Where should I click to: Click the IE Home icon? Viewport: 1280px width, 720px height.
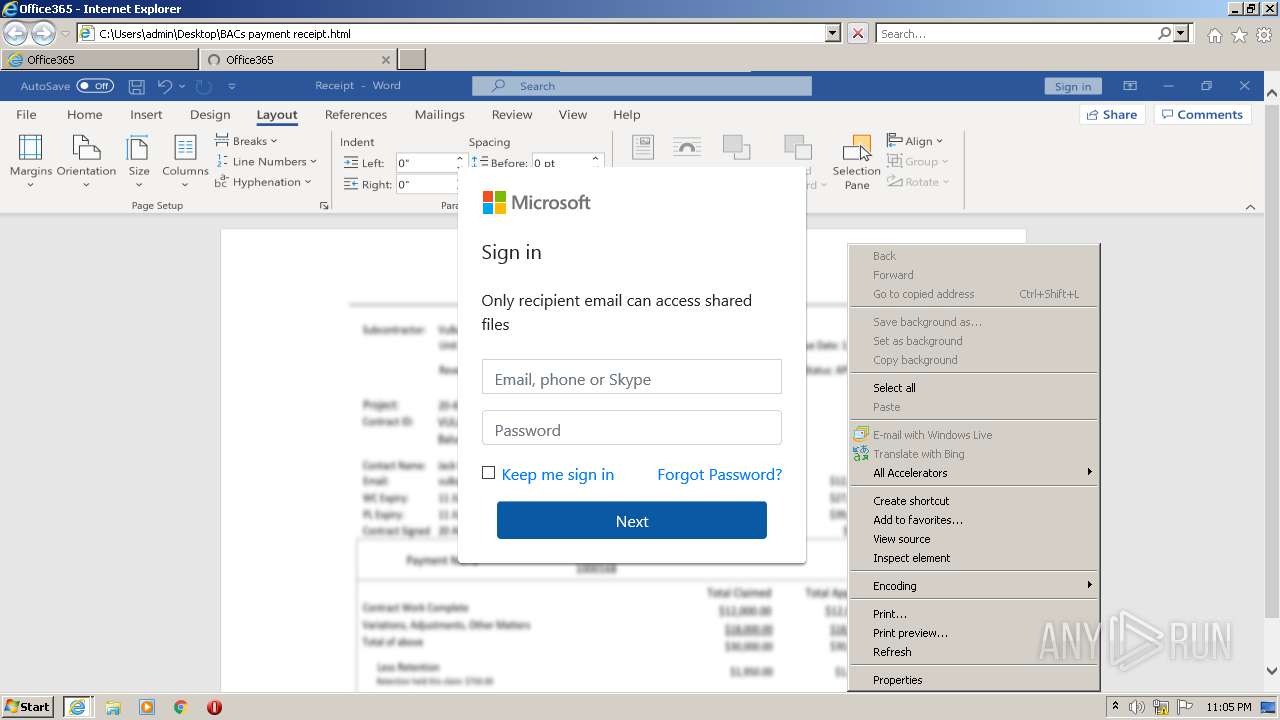point(1214,35)
